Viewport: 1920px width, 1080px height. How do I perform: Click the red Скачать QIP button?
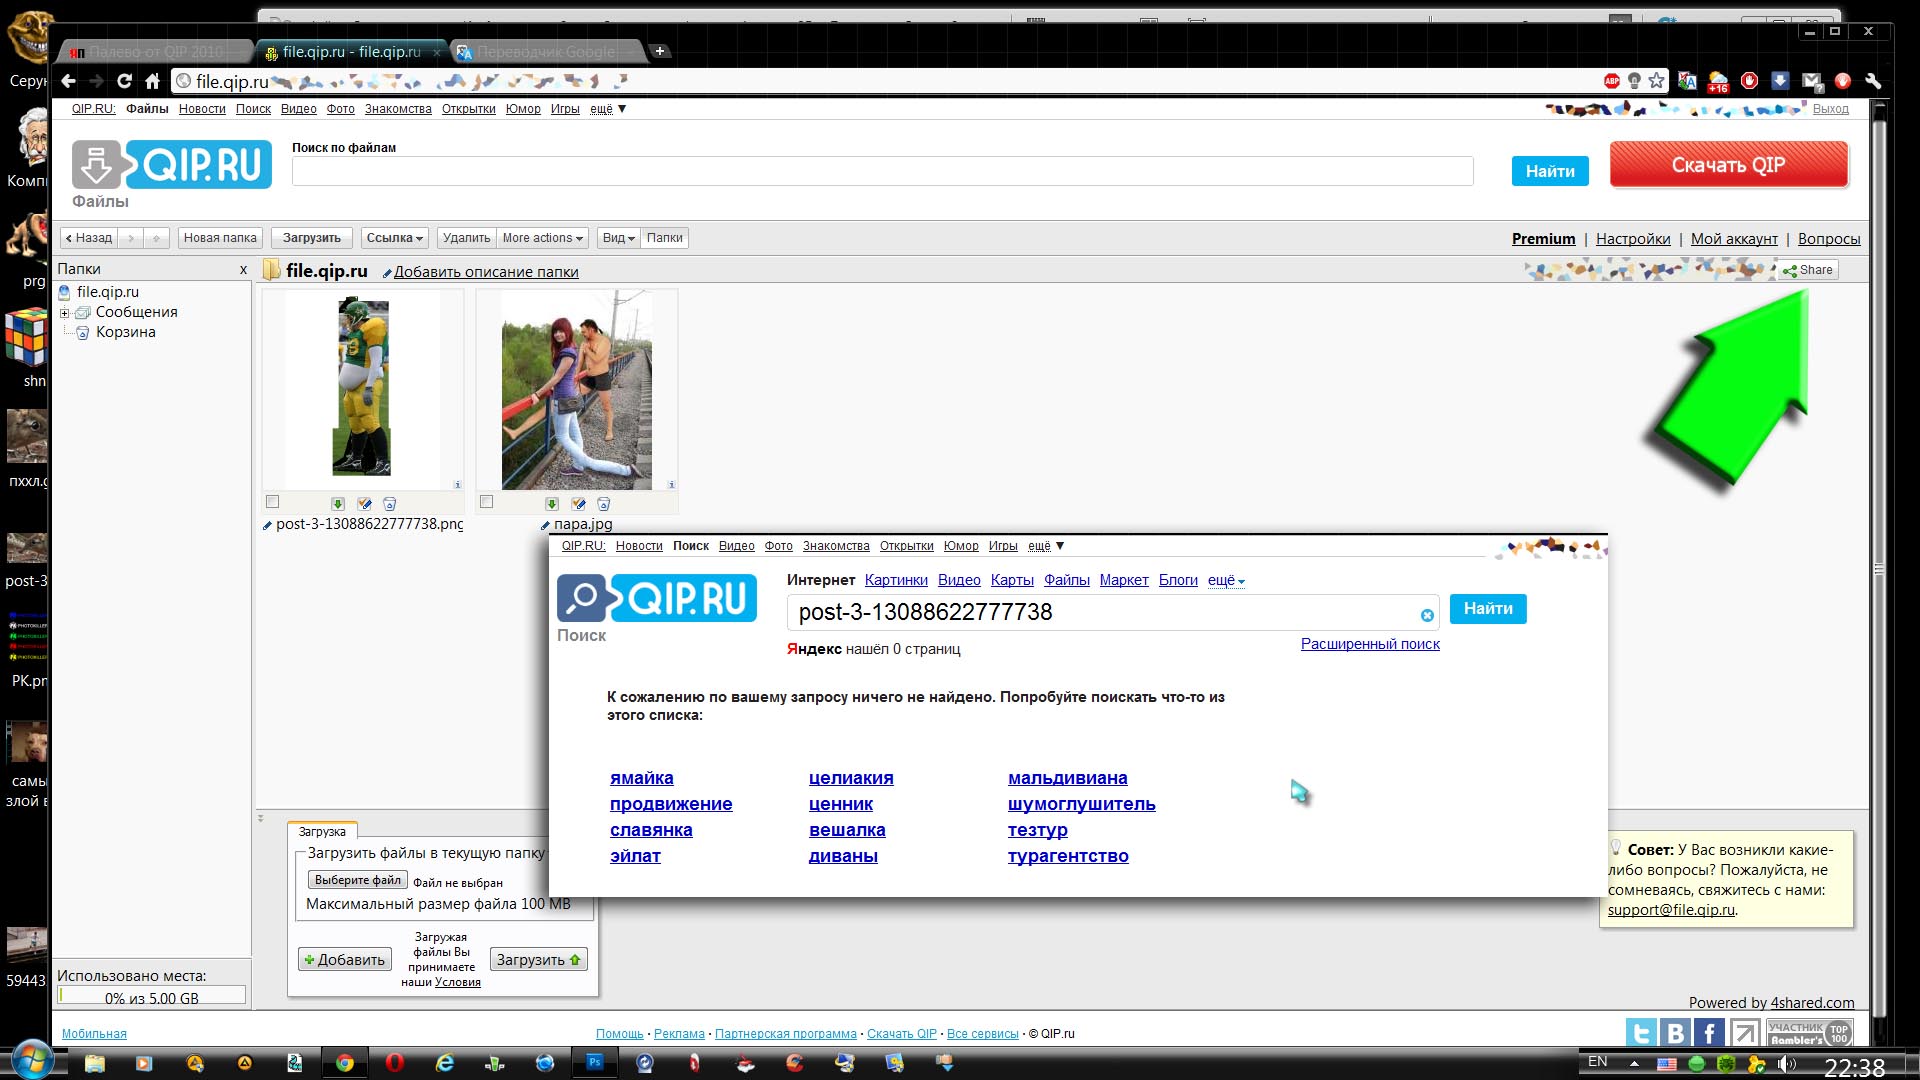coord(1729,165)
